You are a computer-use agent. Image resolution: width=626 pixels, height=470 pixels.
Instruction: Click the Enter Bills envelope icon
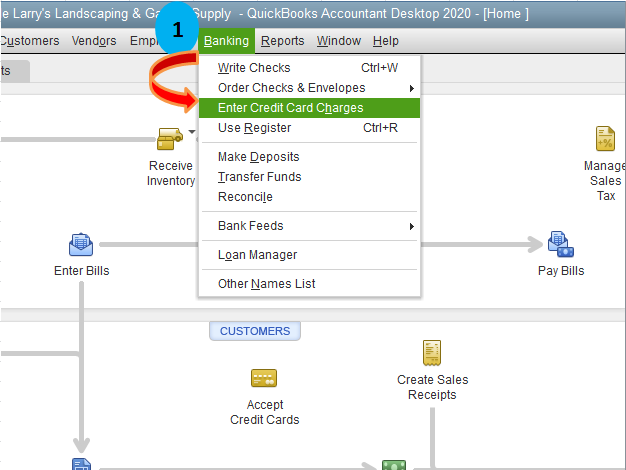click(x=81, y=244)
